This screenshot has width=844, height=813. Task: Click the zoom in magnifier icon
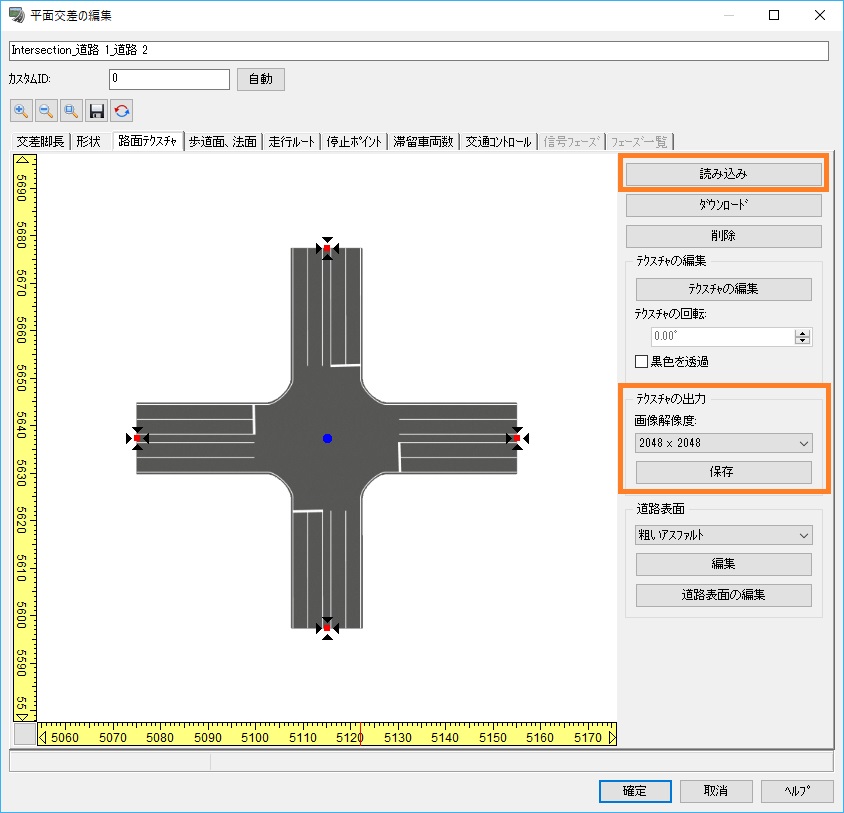tap(21, 111)
